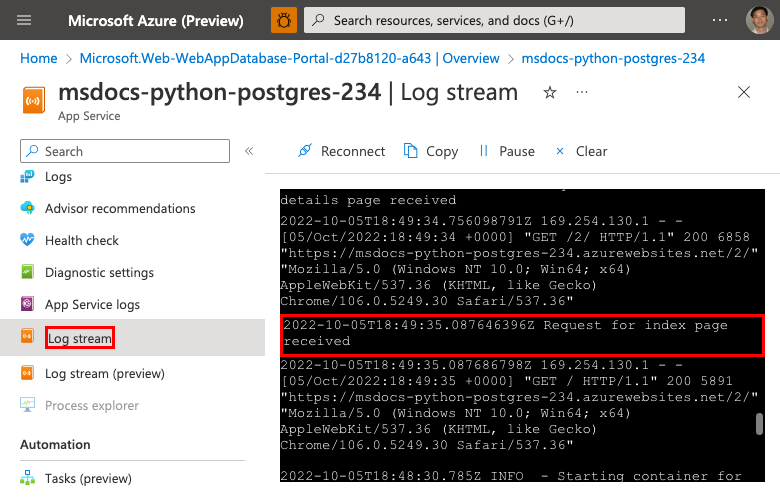Select Log stream (preview) item
780x500 pixels.
(x=104, y=373)
